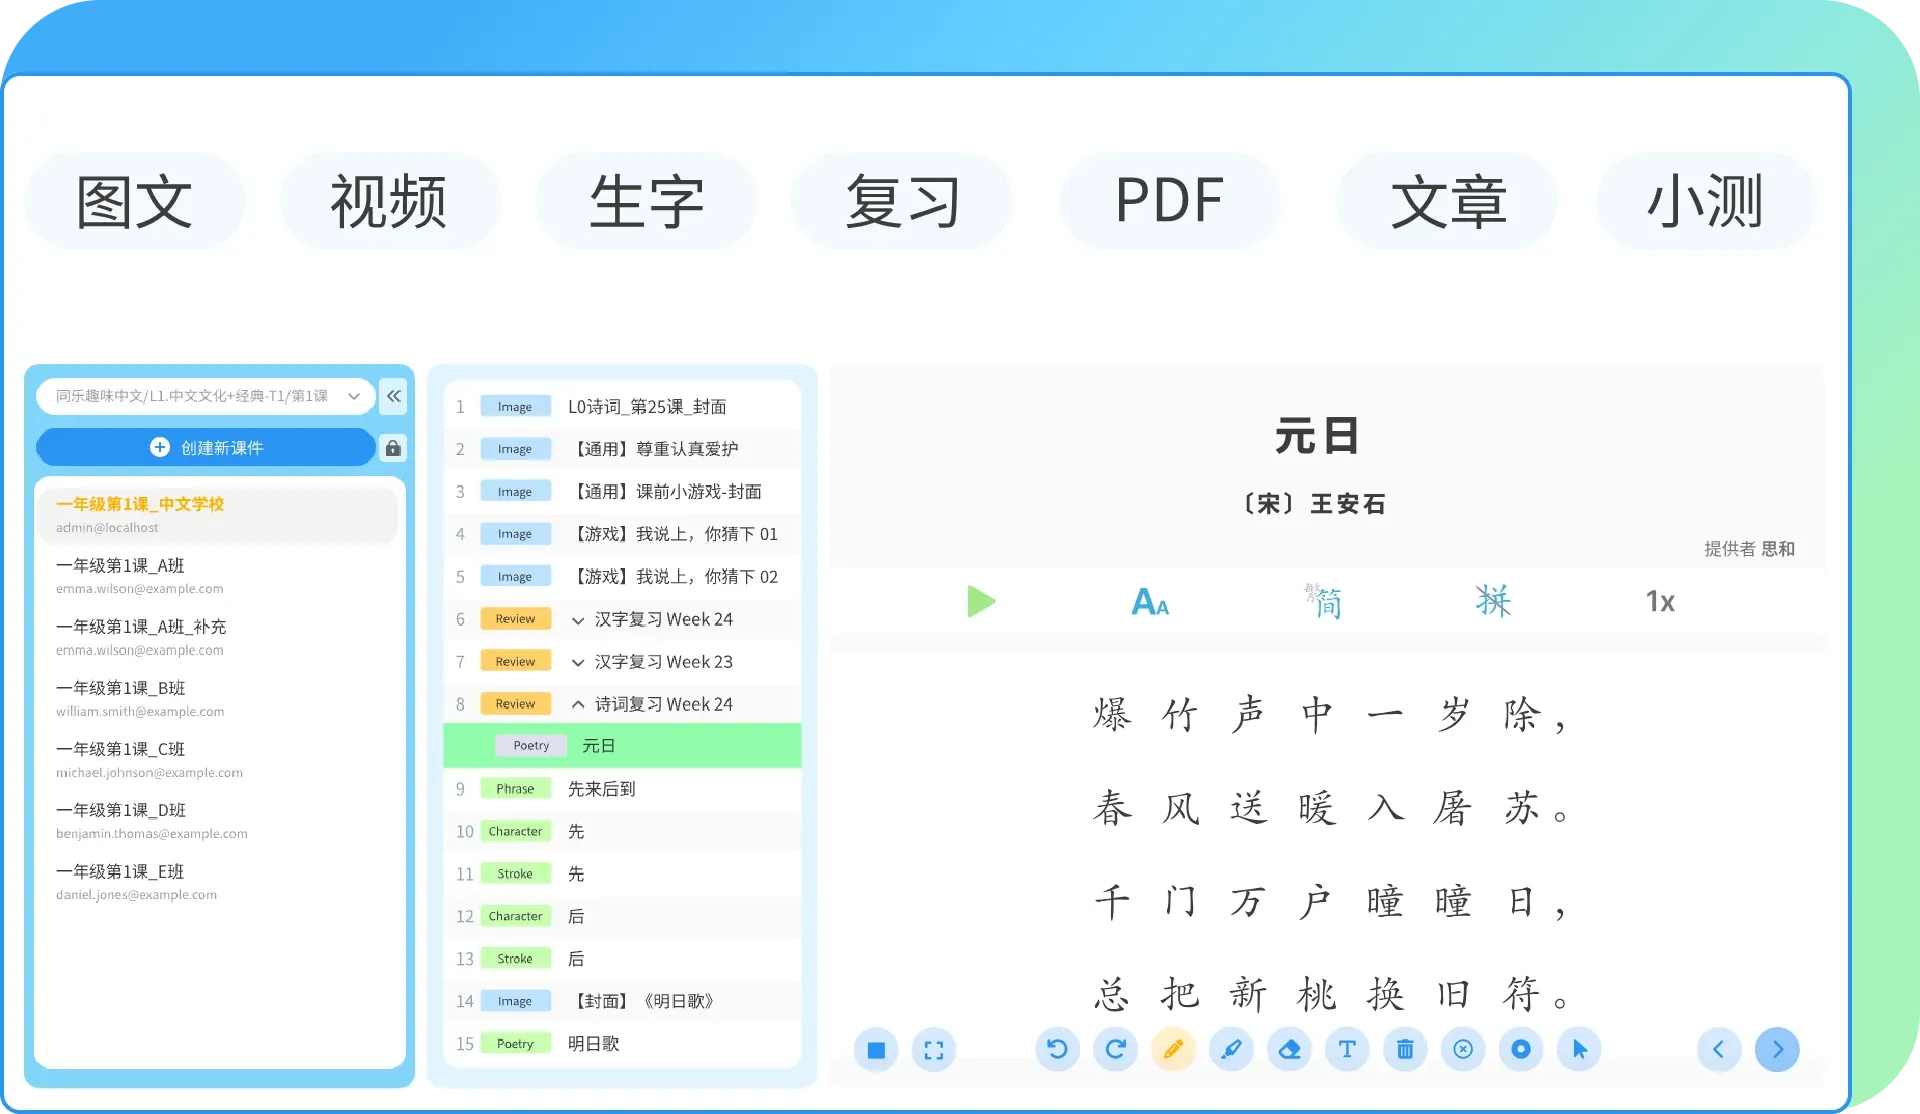Viewport: 1920px width, 1114px height.
Task: Redo the drawing action
Action: 1115,1049
